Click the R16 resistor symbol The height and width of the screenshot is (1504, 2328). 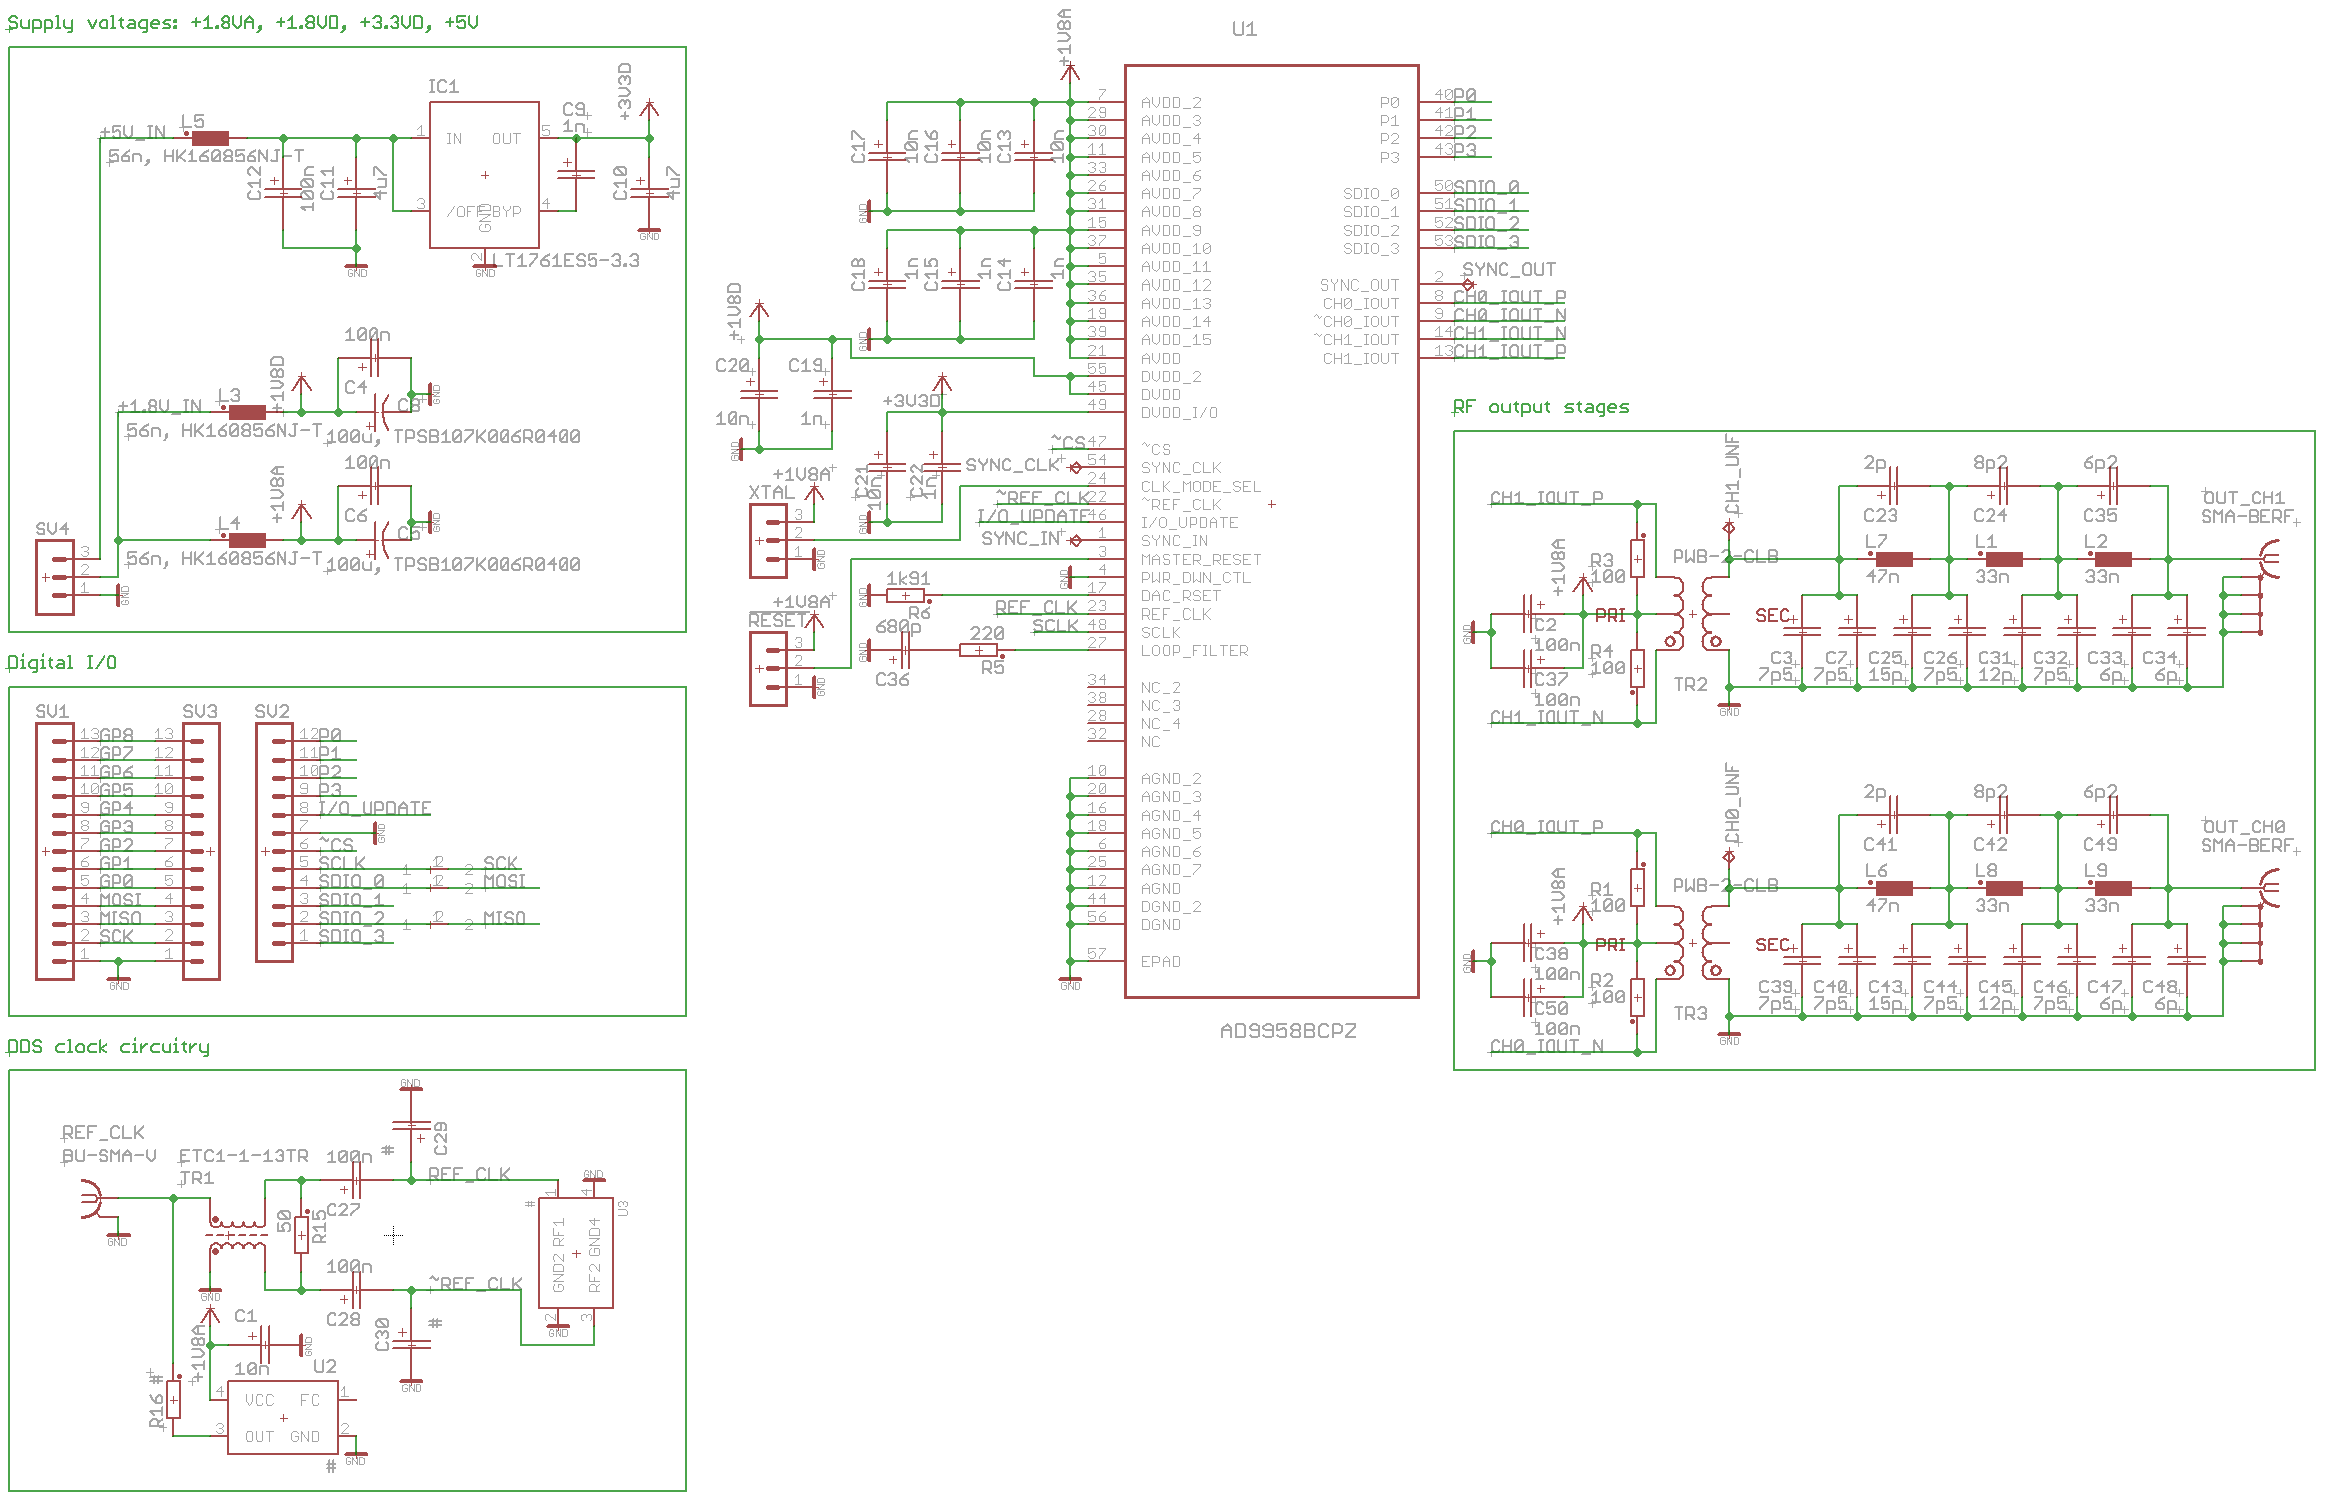173,1400
